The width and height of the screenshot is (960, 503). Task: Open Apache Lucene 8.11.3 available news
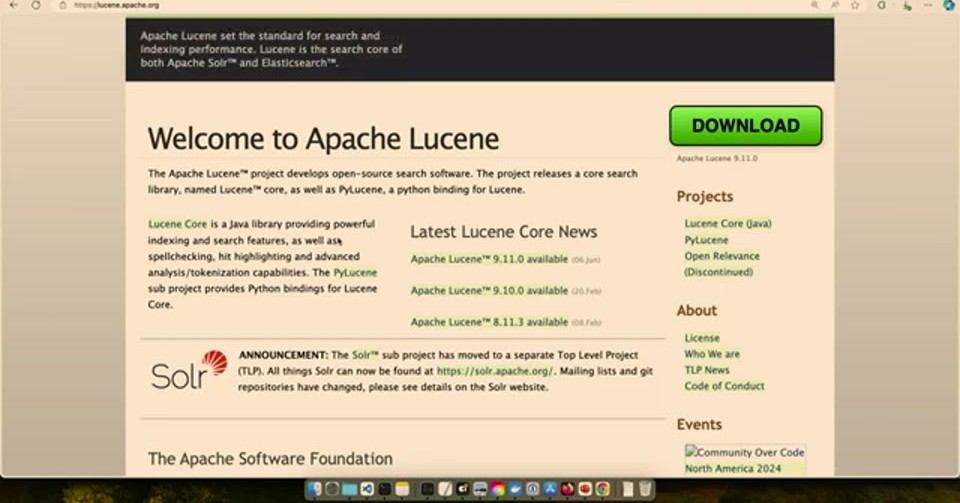(x=489, y=322)
